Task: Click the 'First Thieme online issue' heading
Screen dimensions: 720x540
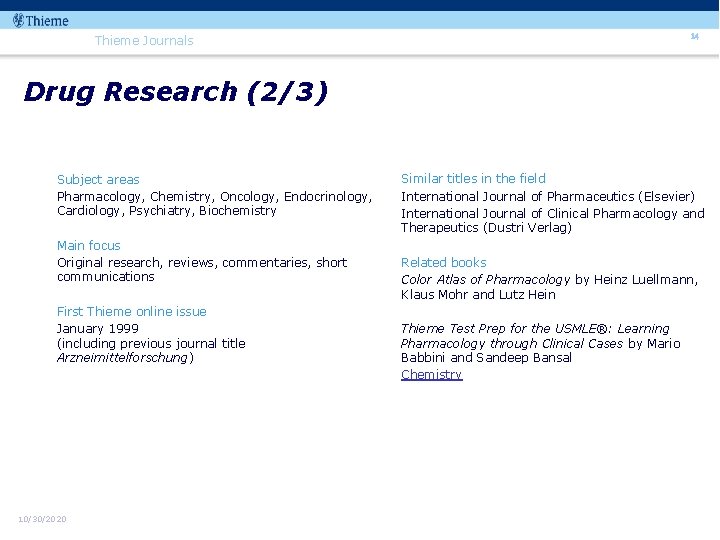Action: pos(132,312)
